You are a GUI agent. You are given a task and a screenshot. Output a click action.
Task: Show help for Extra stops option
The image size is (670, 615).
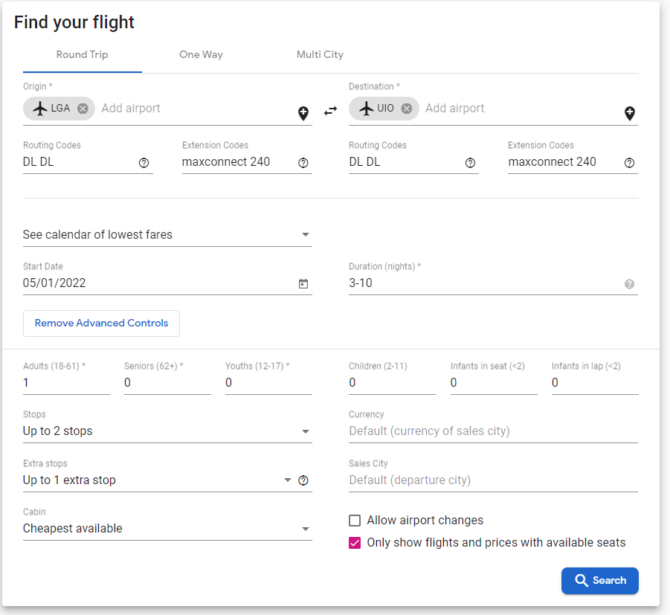(x=304, y=481)
